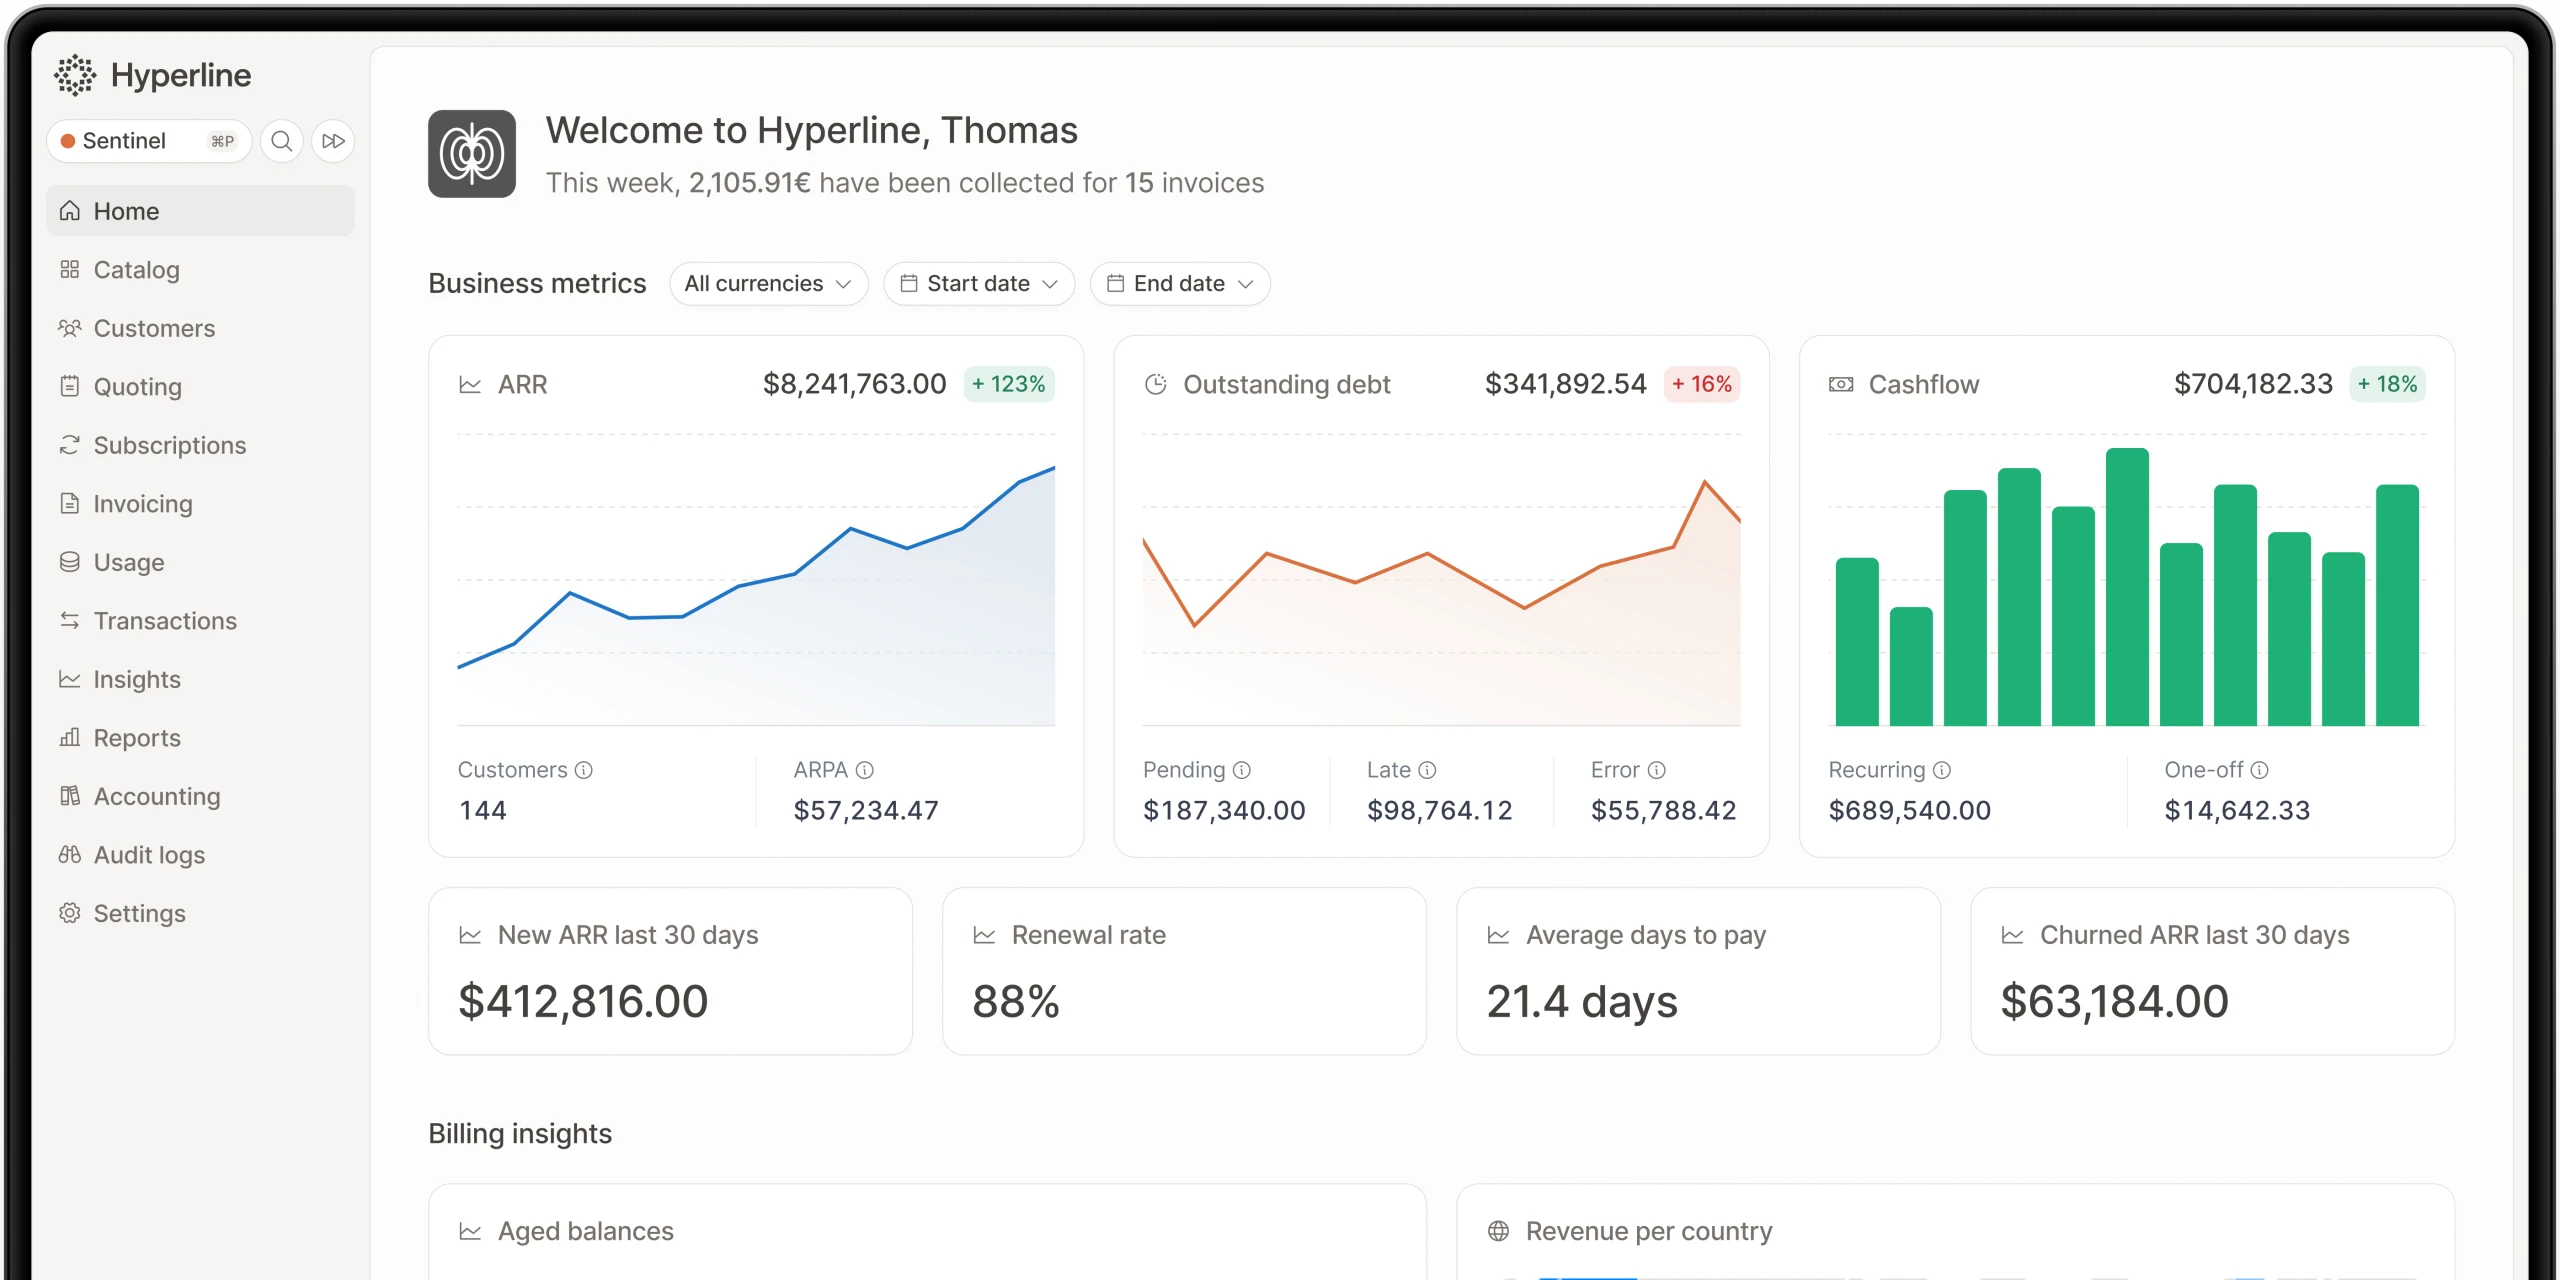Click the info icon next to Customers
The width and height of the screenshot is (2560, 1280).
584,770
